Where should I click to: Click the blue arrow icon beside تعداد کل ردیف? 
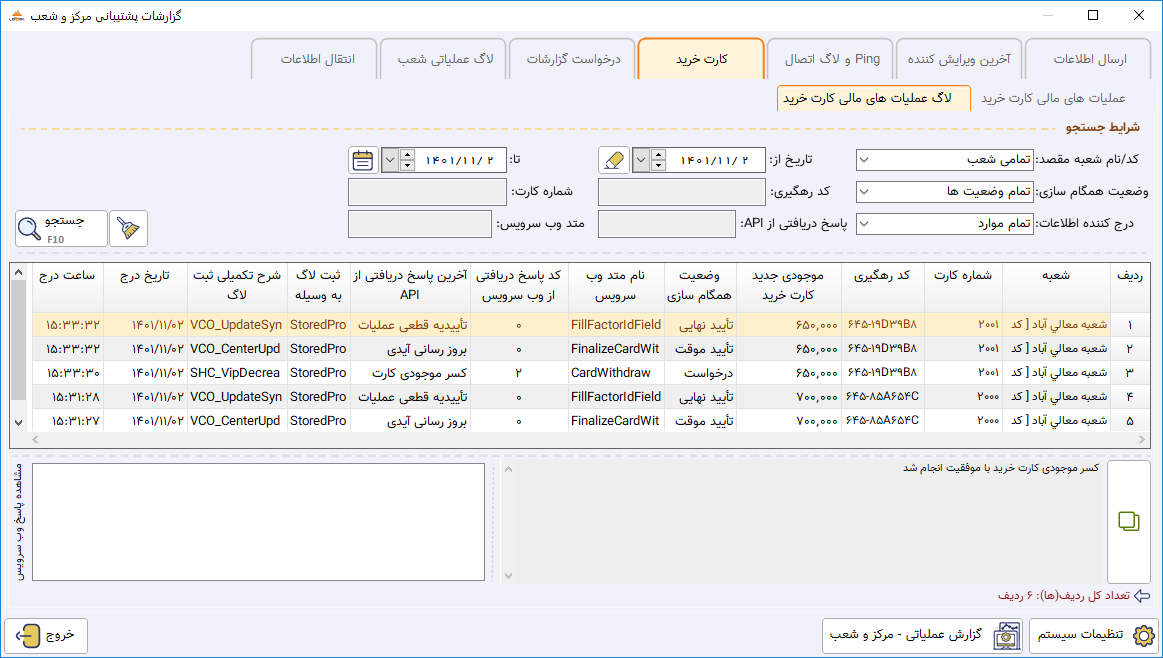1142,596
